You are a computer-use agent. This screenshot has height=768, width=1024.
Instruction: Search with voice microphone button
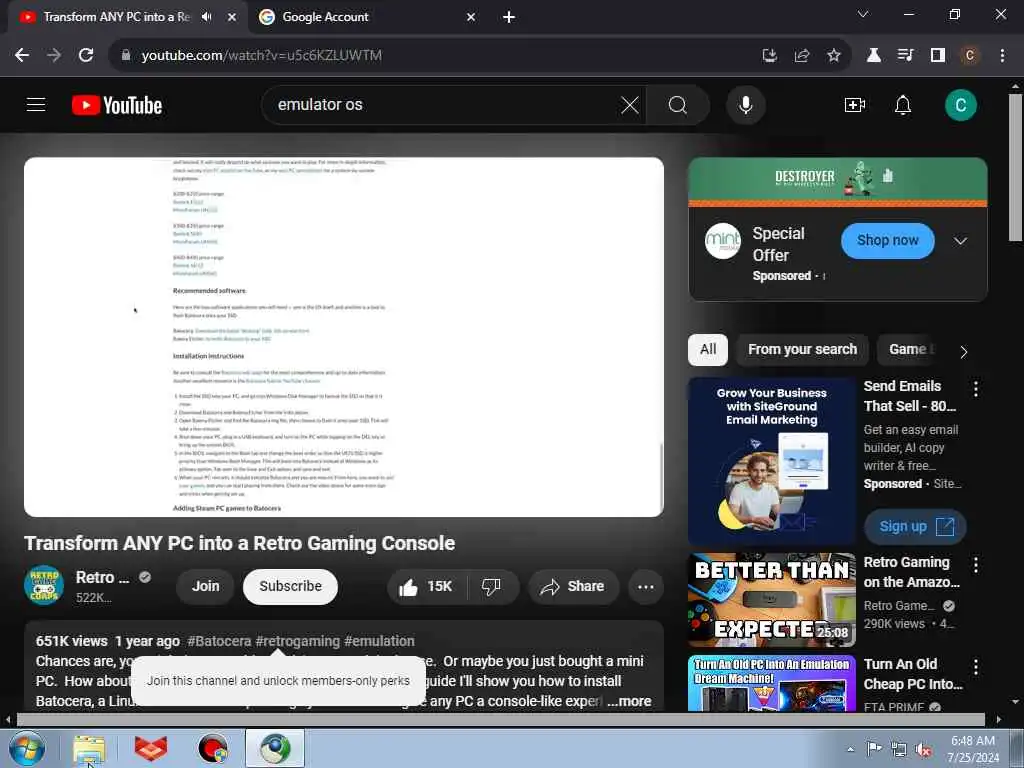[746, 105]
